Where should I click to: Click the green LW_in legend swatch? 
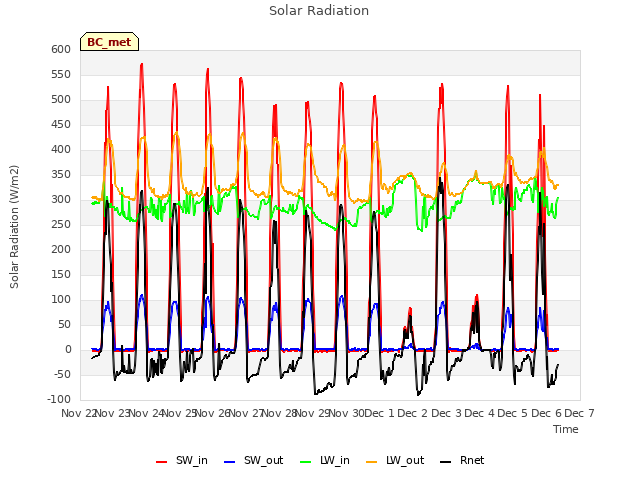coord(306,462)
